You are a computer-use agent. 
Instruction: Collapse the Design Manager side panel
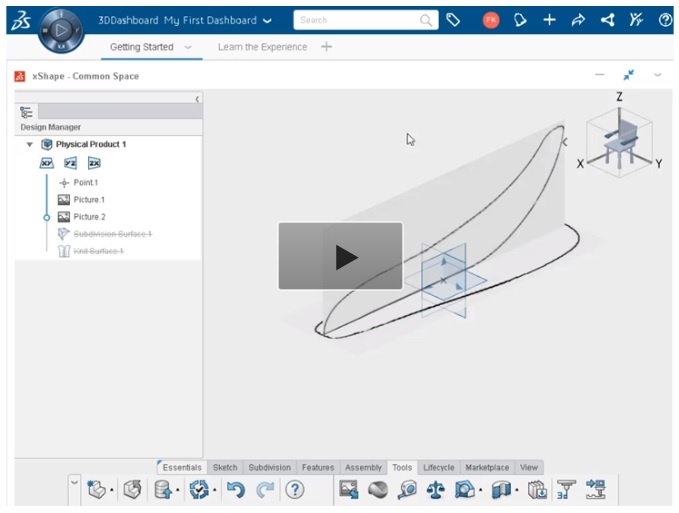(x=197, y=99)
